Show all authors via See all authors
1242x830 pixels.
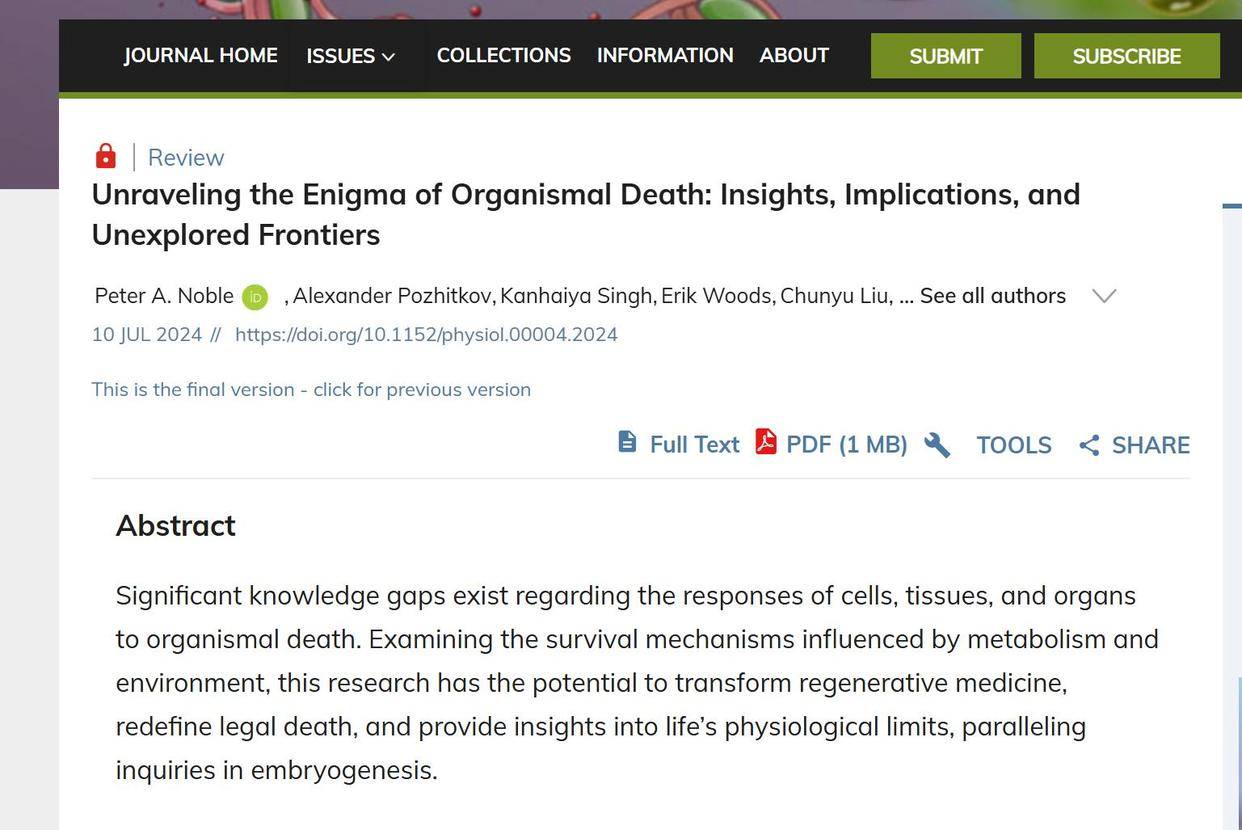993,296
